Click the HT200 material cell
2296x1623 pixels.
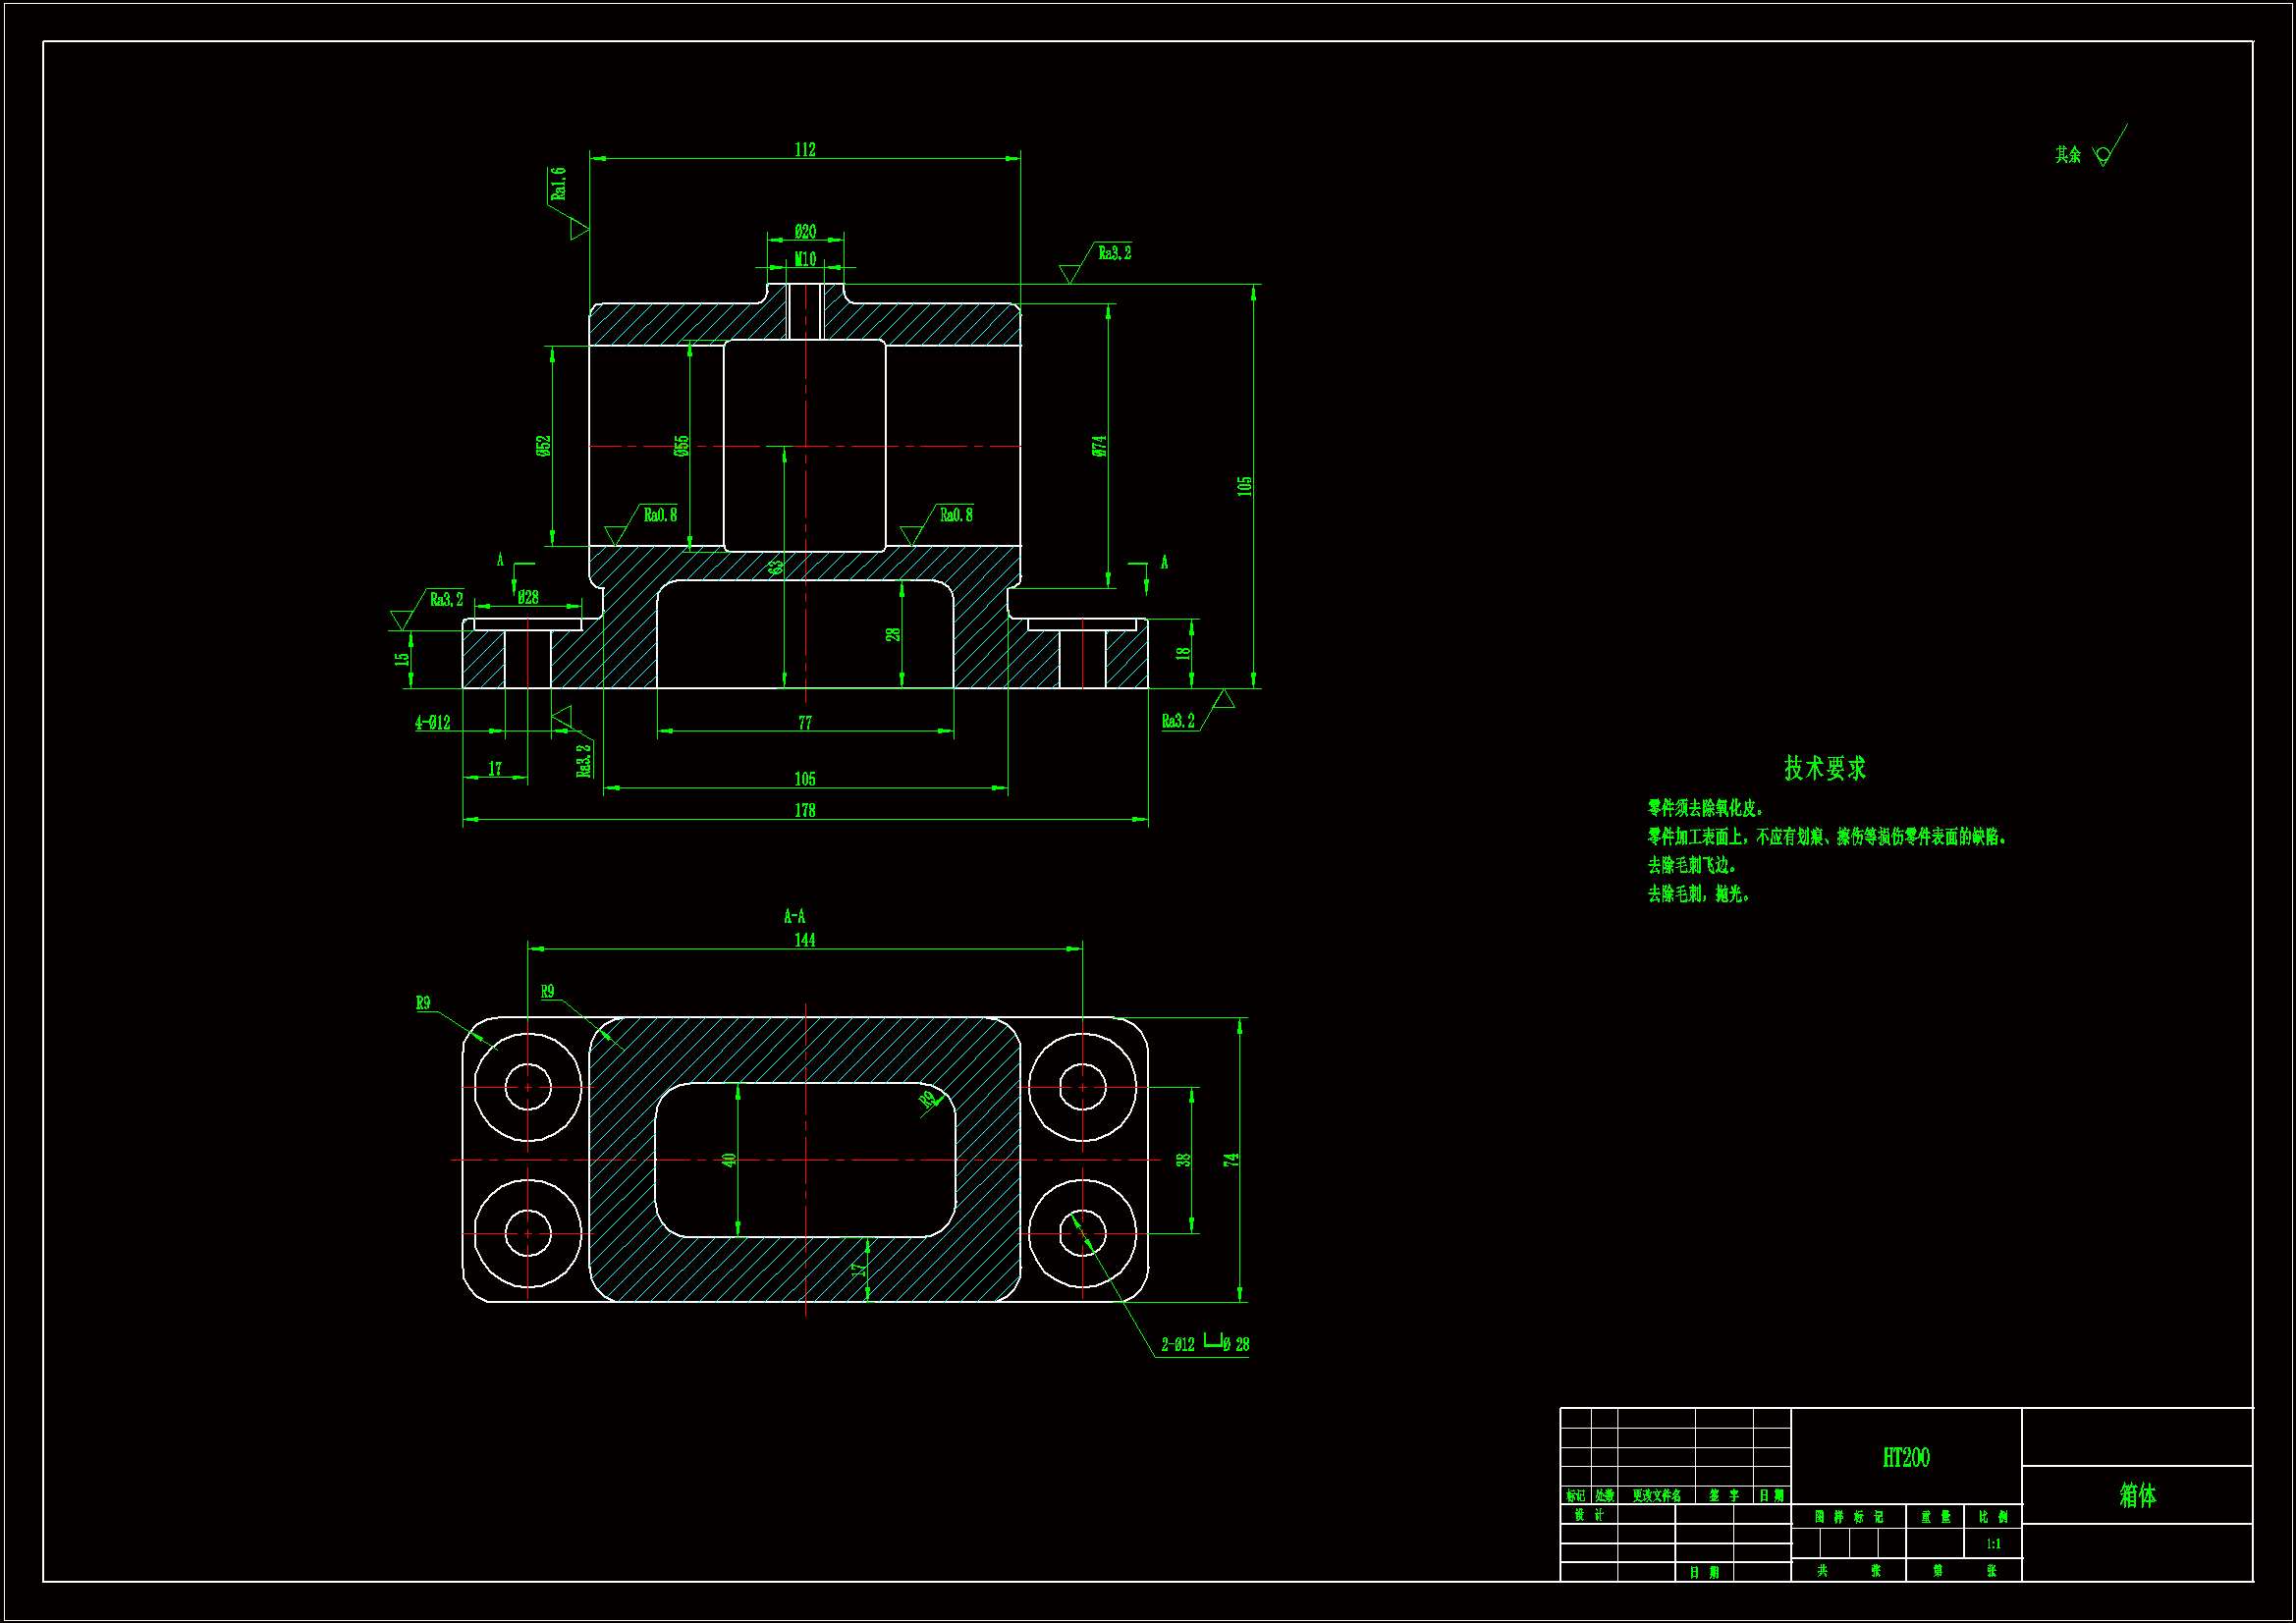tap(1906, 1457)
